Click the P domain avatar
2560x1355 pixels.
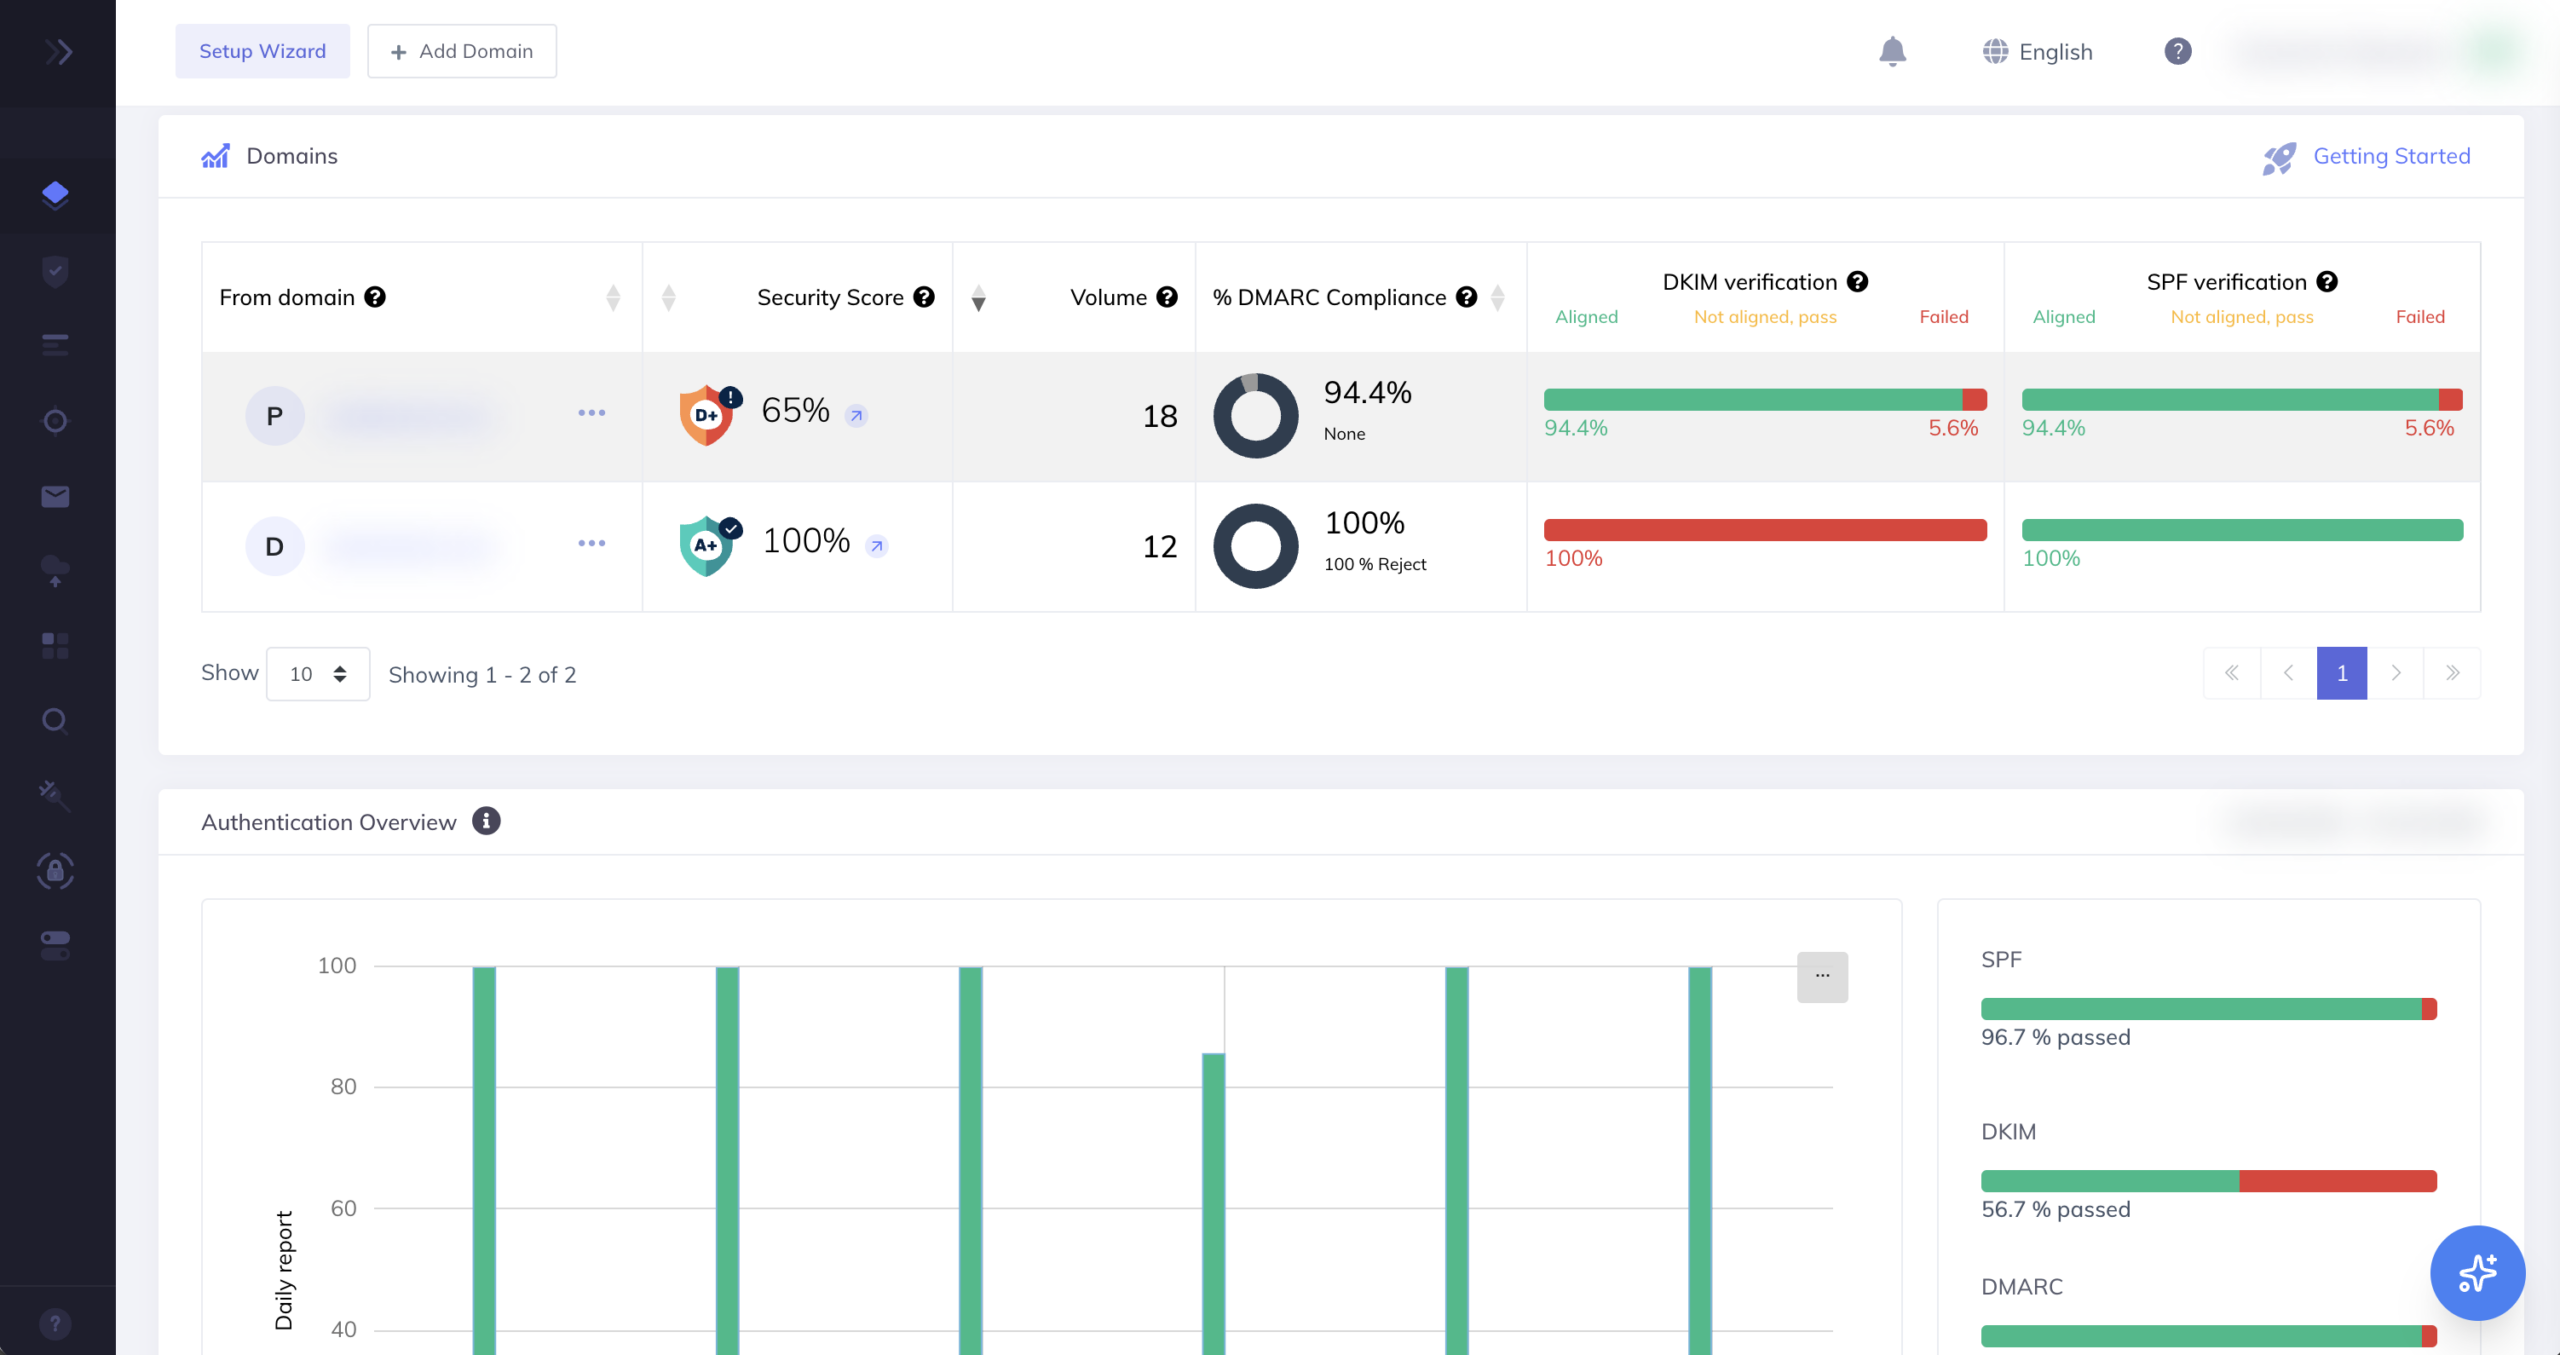pos(275,416)
